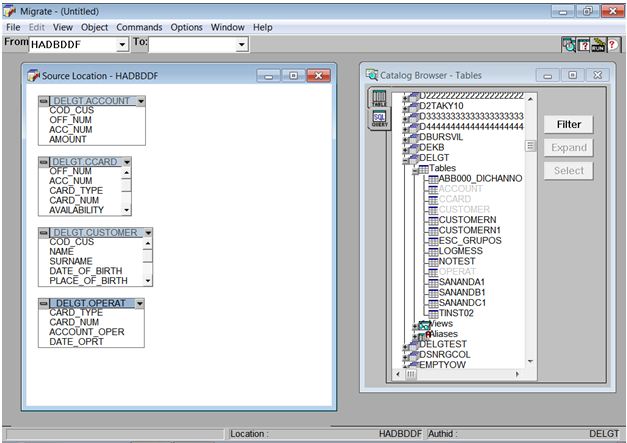This screenshot has height=443, width=627.
Task: Click the minus icon on DELGT.OPERAT box
Action: [44, 303]
